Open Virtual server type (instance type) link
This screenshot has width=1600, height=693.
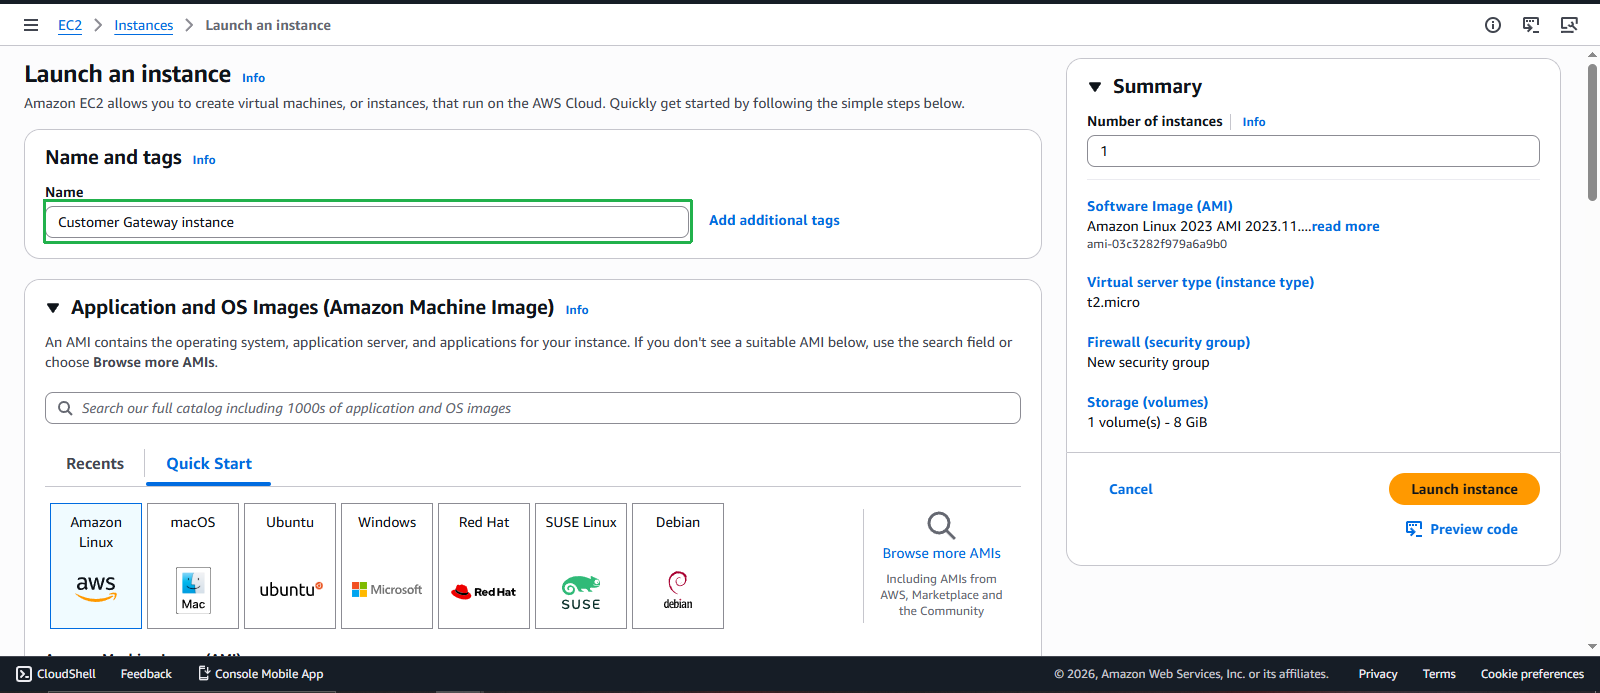(x=1201, y=282)
